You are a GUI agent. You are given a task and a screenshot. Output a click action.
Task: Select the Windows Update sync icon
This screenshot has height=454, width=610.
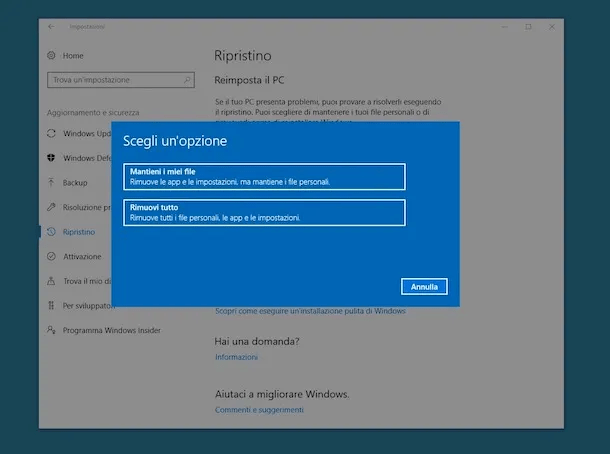coord(51,133)
